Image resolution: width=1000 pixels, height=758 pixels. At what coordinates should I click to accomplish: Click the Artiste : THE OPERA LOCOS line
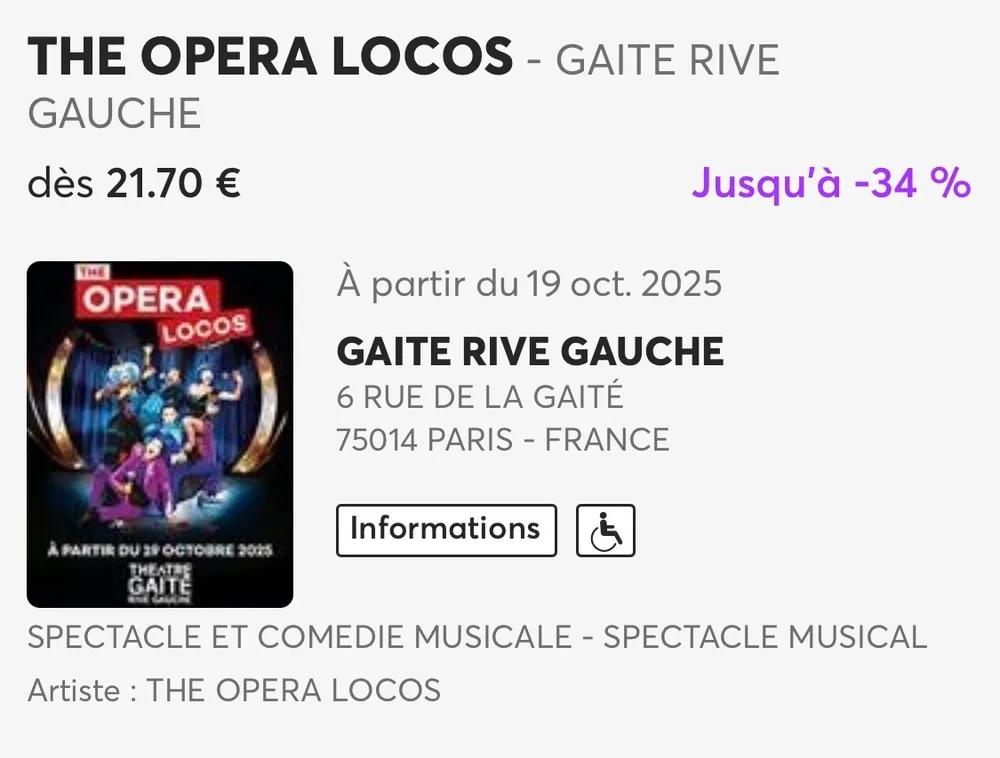[x=234, y=690]
